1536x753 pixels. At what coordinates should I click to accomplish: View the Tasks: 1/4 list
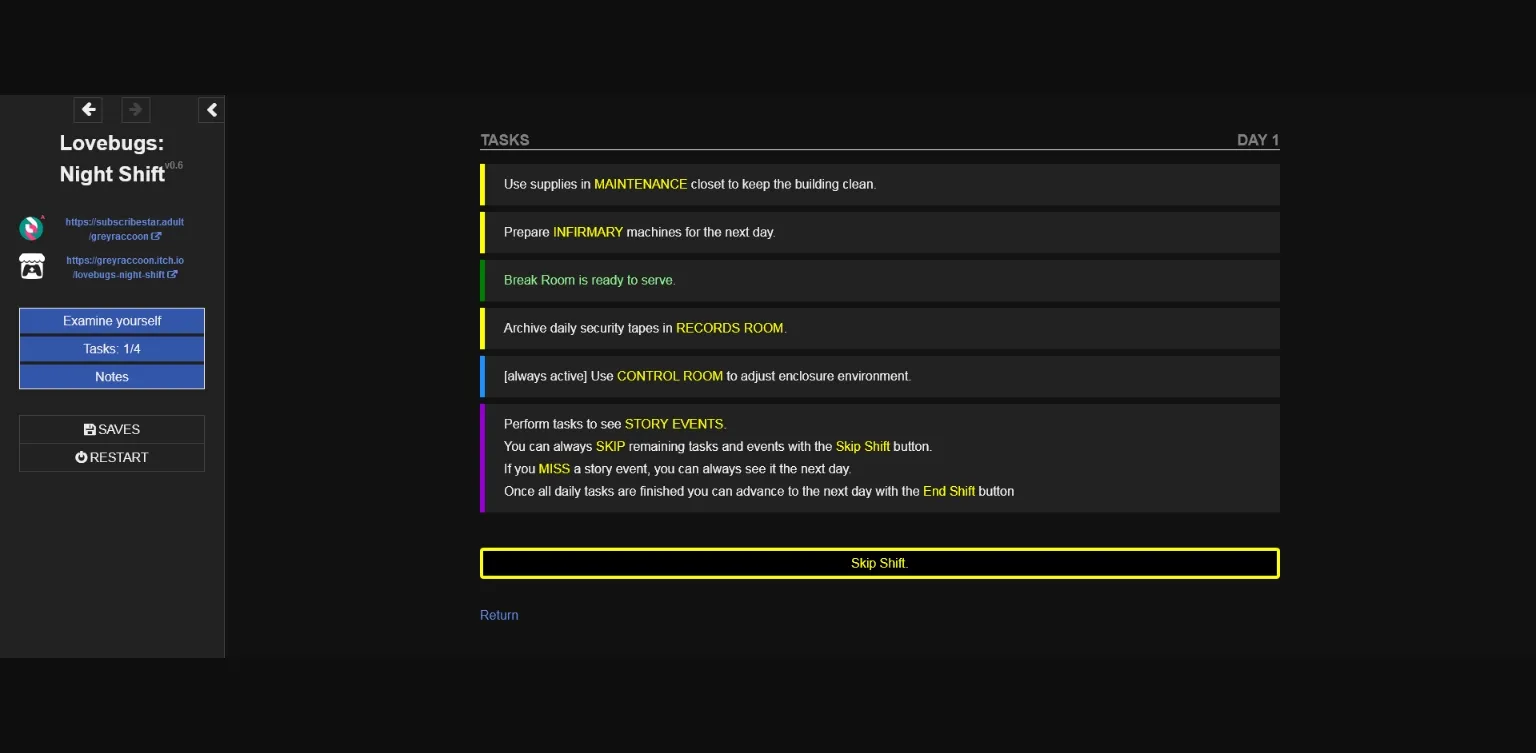pyautogui.click(x=111, y=348)
